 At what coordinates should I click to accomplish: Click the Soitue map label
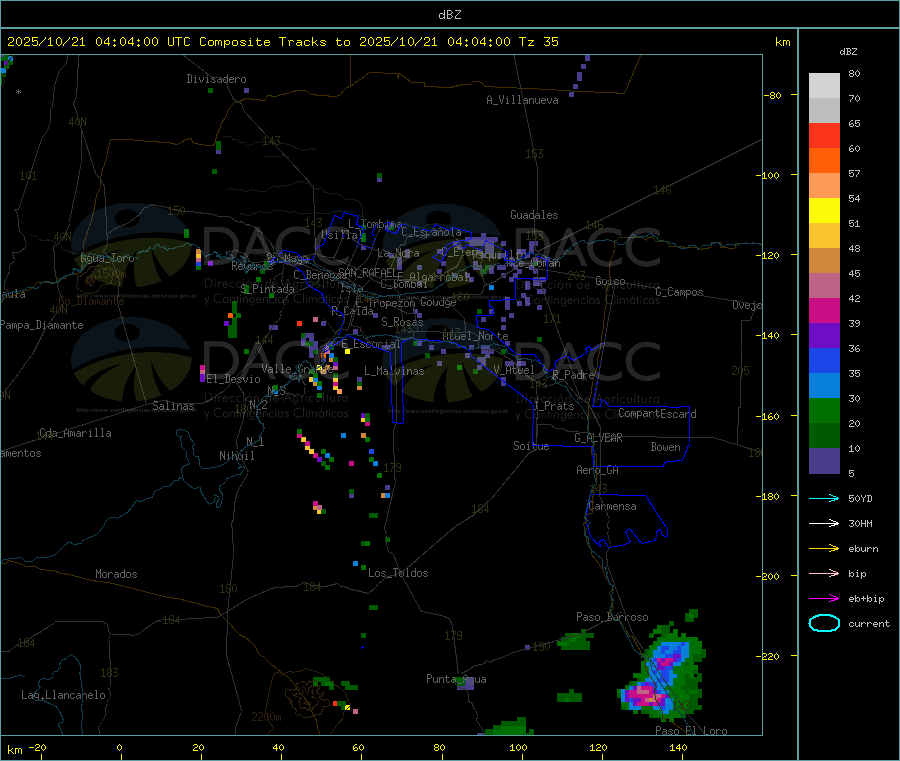pos(531,446)
